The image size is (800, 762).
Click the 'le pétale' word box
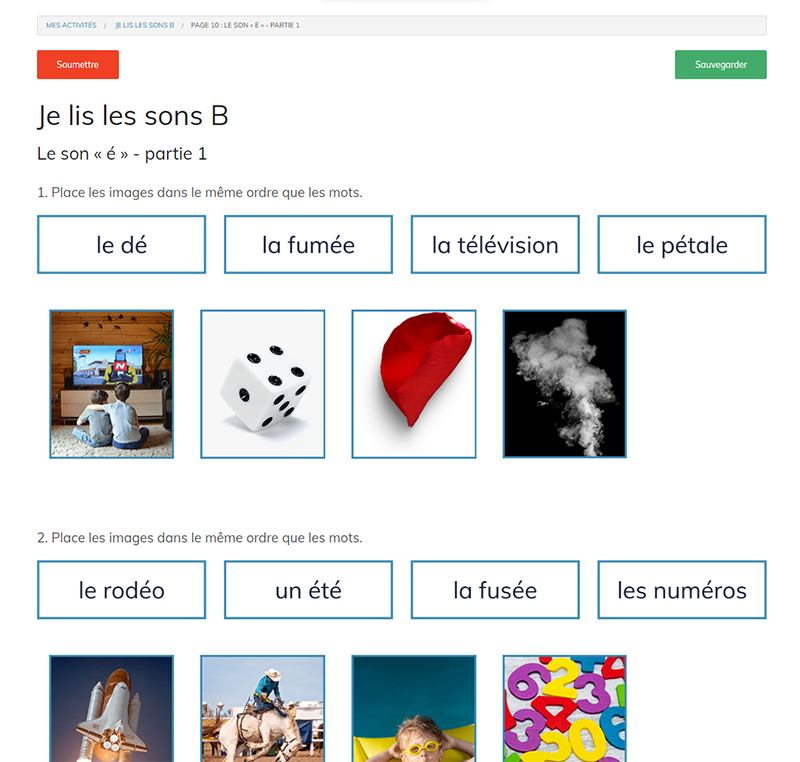point(682,244)
